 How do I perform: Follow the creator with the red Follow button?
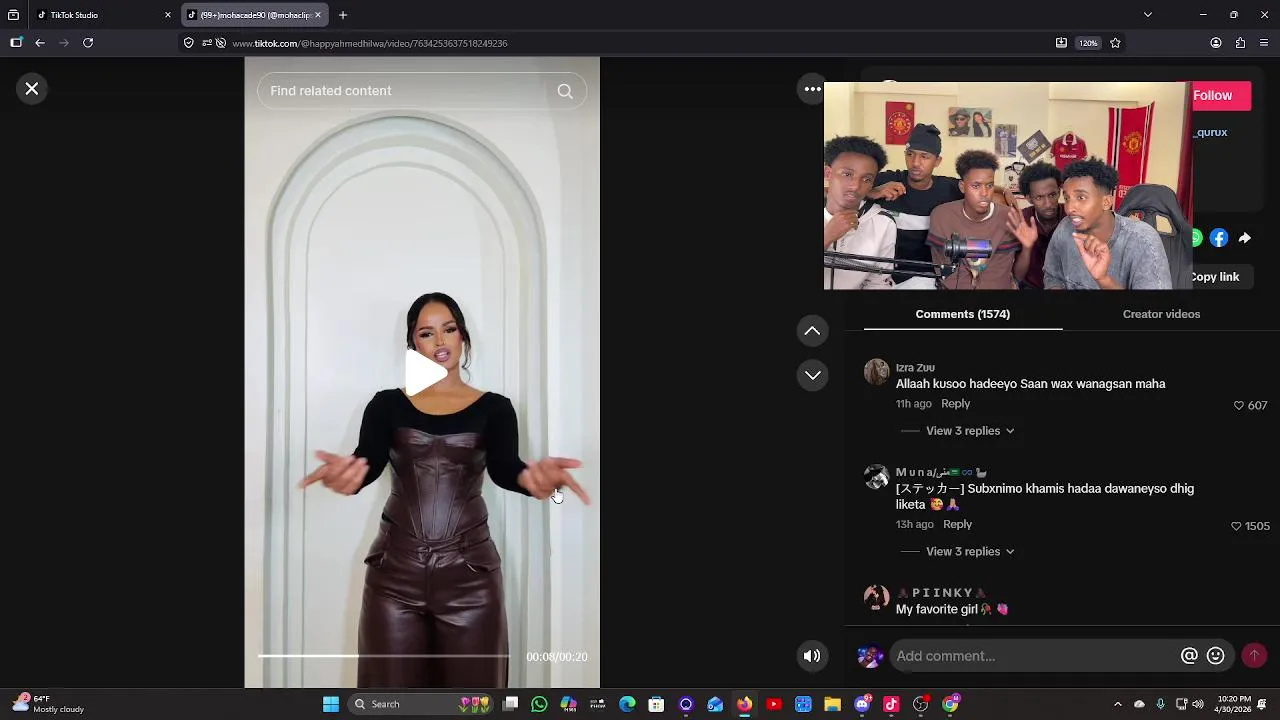(x=1221, y=95)
